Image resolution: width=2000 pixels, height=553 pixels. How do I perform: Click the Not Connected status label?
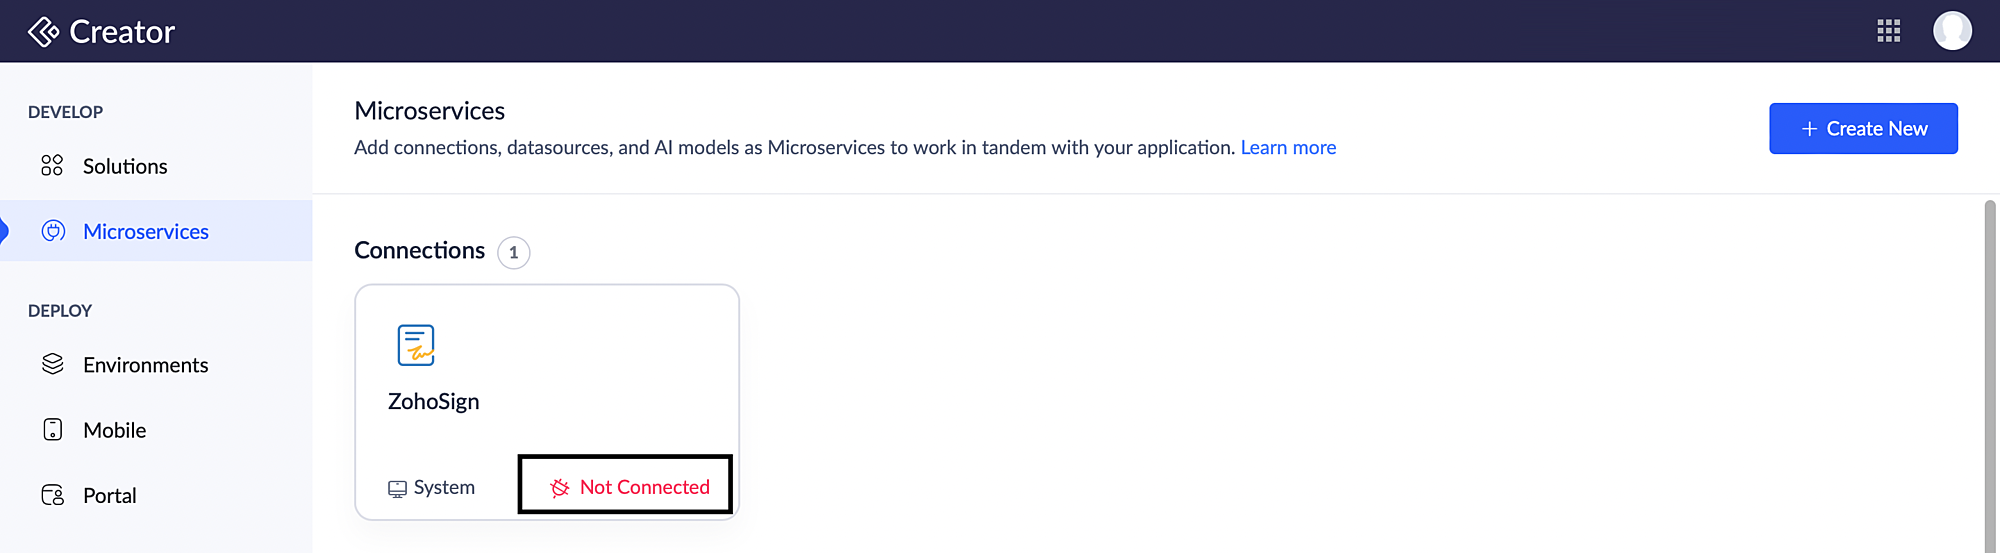644,487
